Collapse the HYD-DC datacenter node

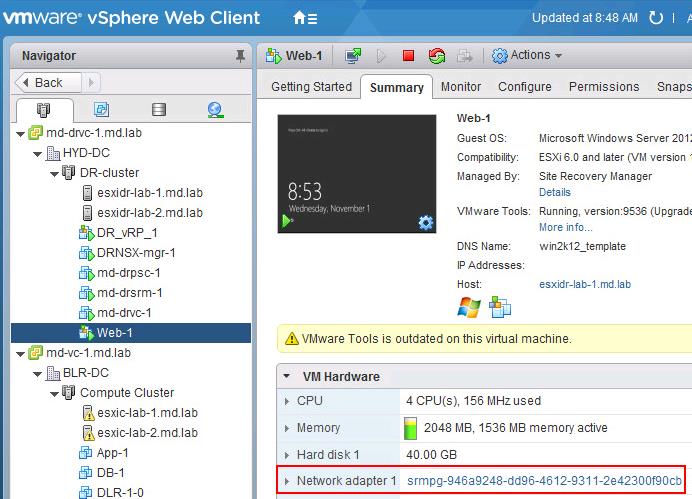point(38,154)
